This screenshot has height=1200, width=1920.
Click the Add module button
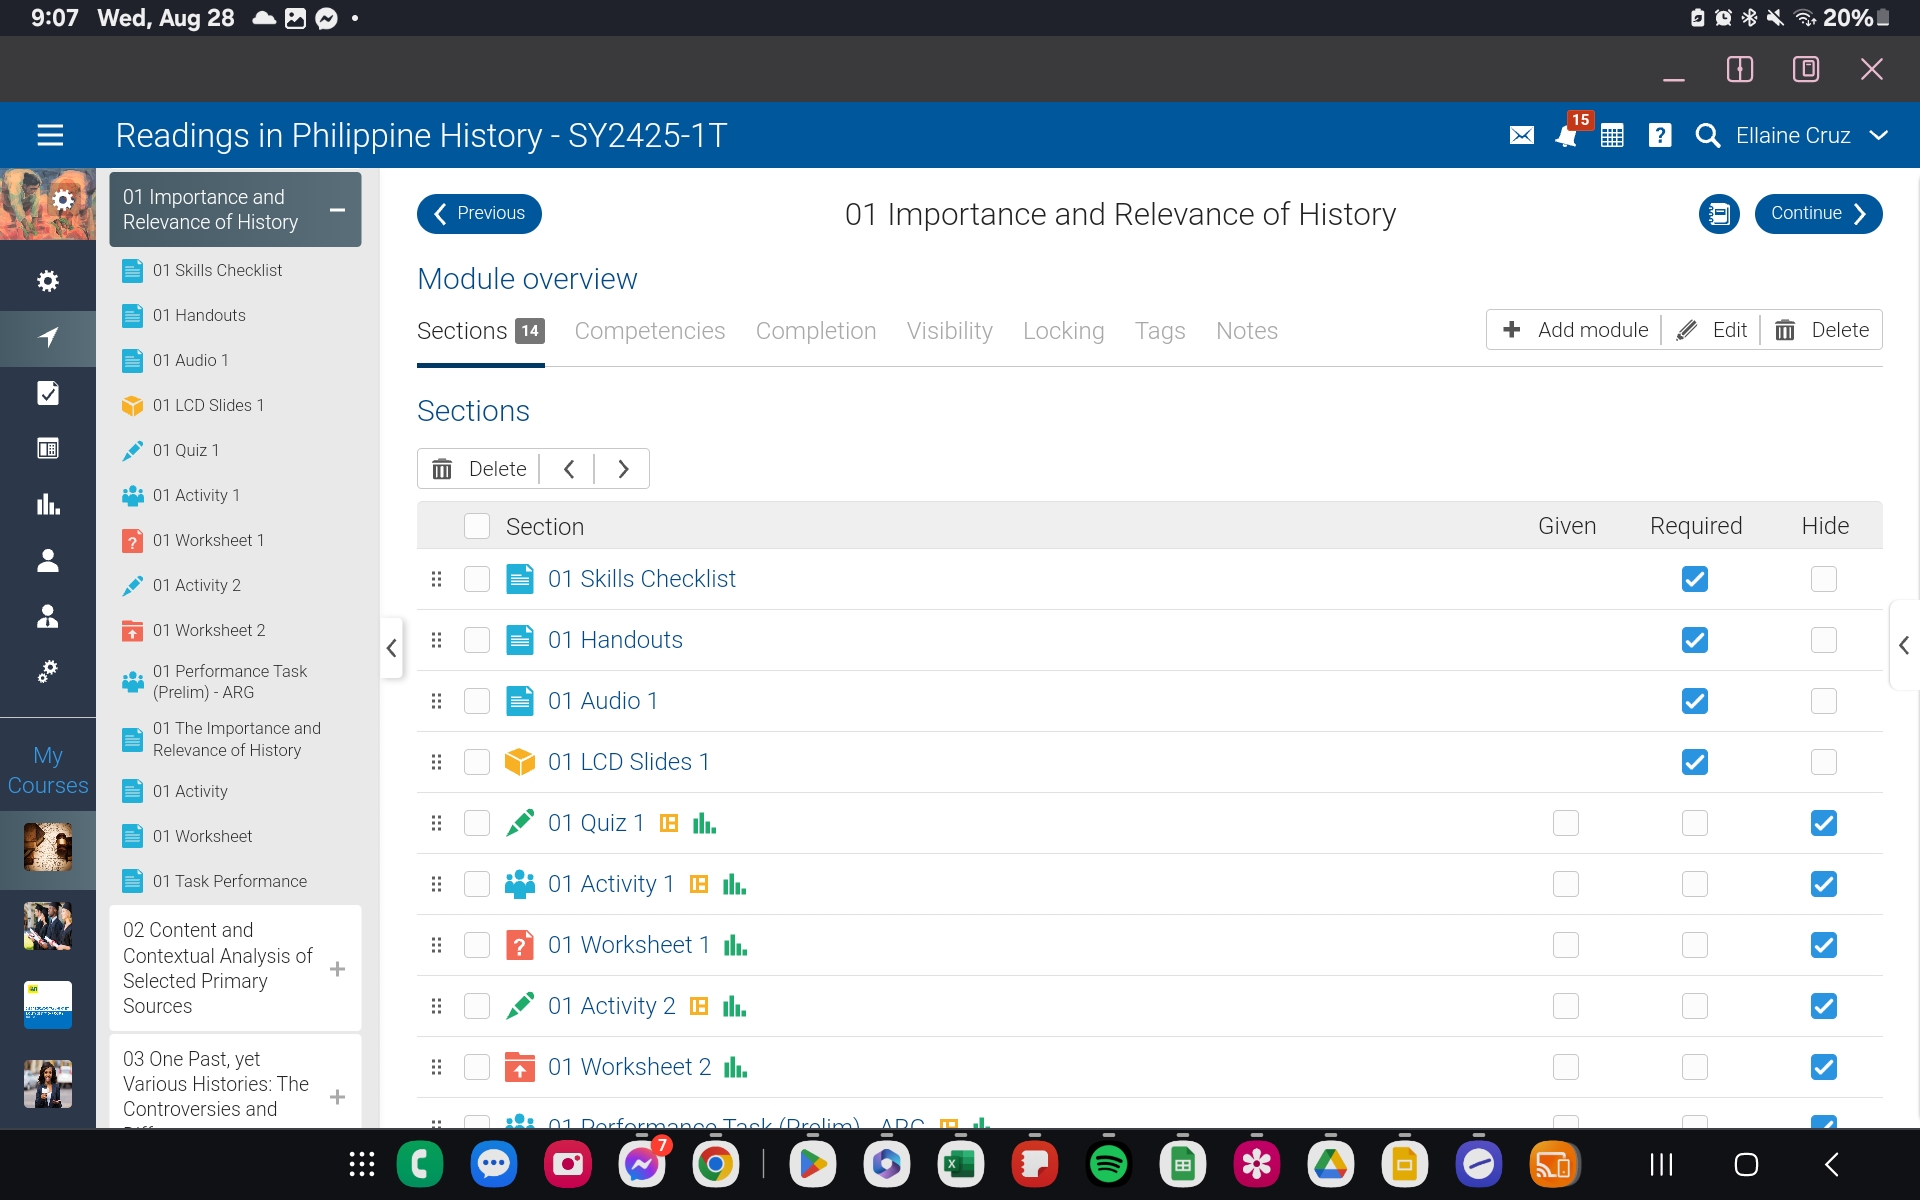coord(1576,330)
